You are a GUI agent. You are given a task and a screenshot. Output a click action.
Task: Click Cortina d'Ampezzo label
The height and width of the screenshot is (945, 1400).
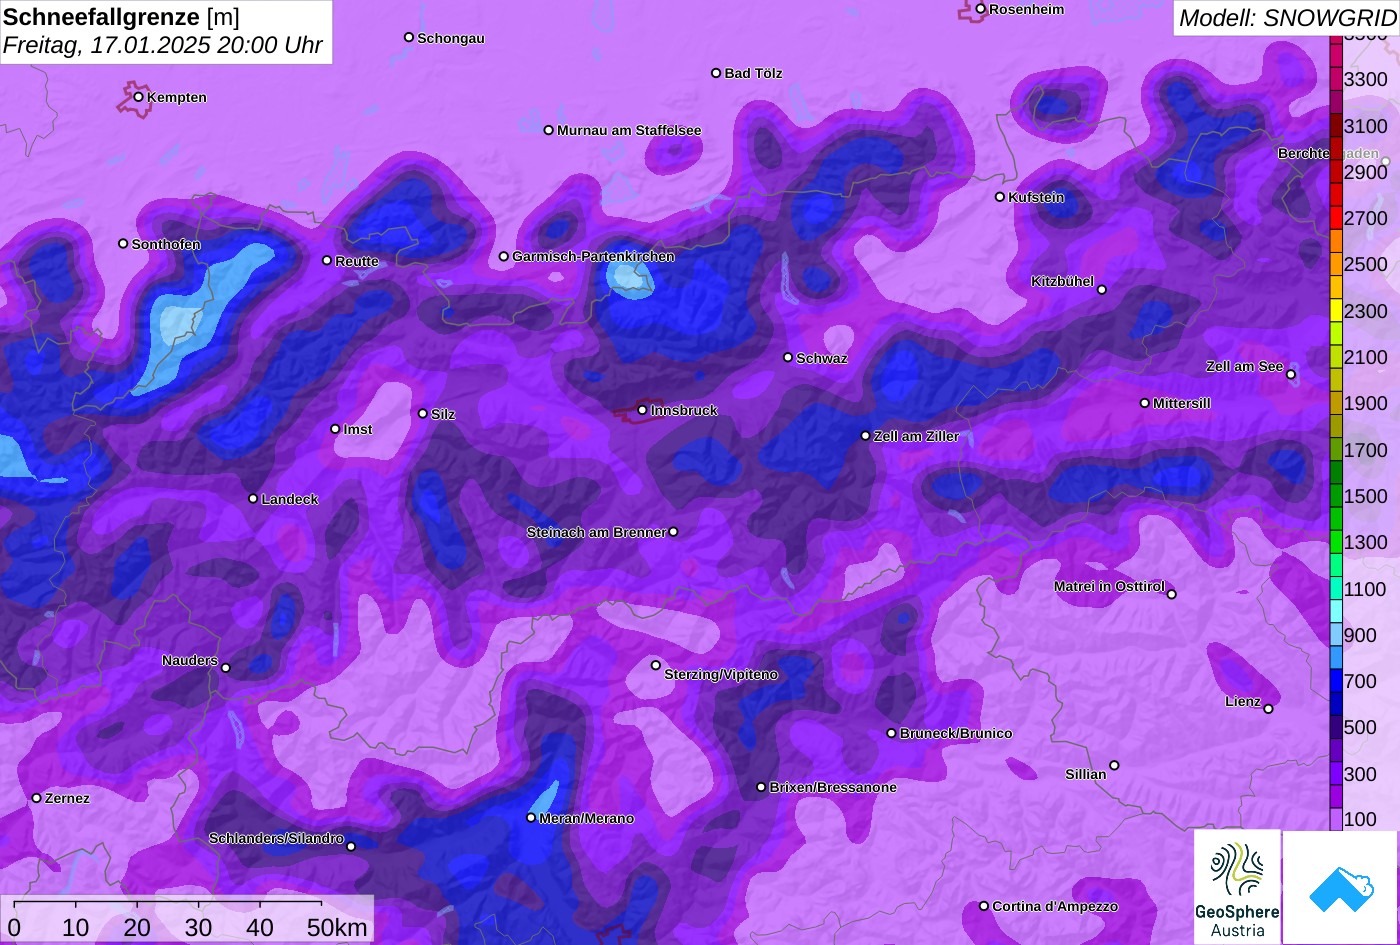[x=1055, y=906]
